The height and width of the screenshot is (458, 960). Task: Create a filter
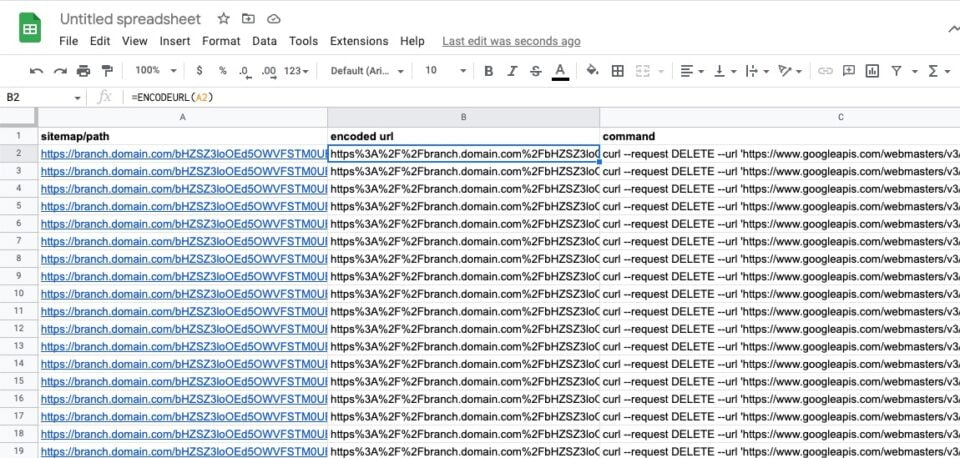click(896, 71)
